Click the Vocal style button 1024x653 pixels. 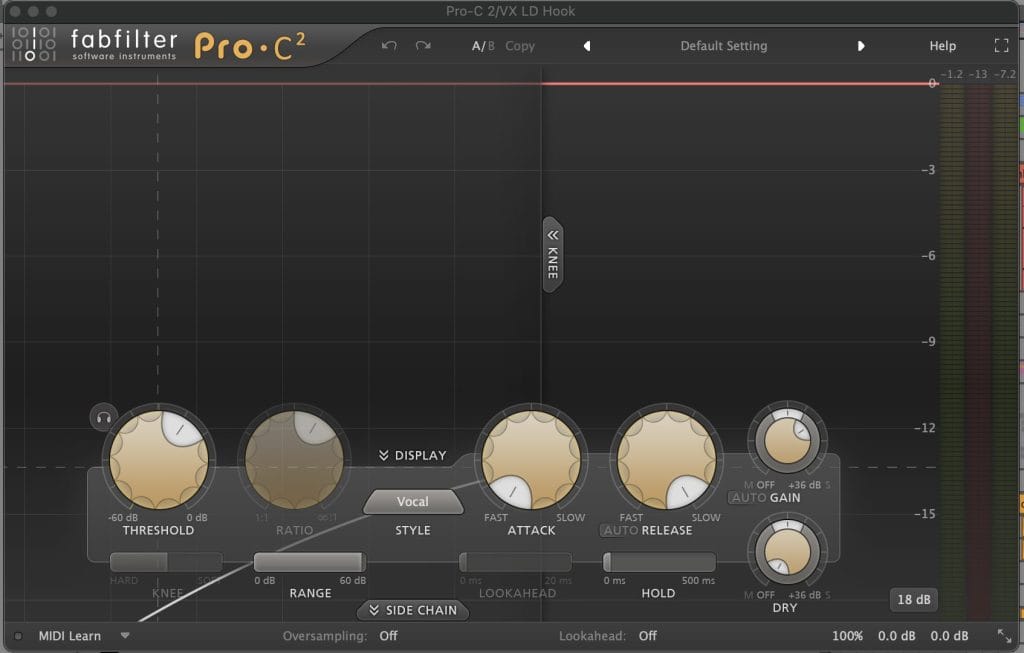[413, 502]
